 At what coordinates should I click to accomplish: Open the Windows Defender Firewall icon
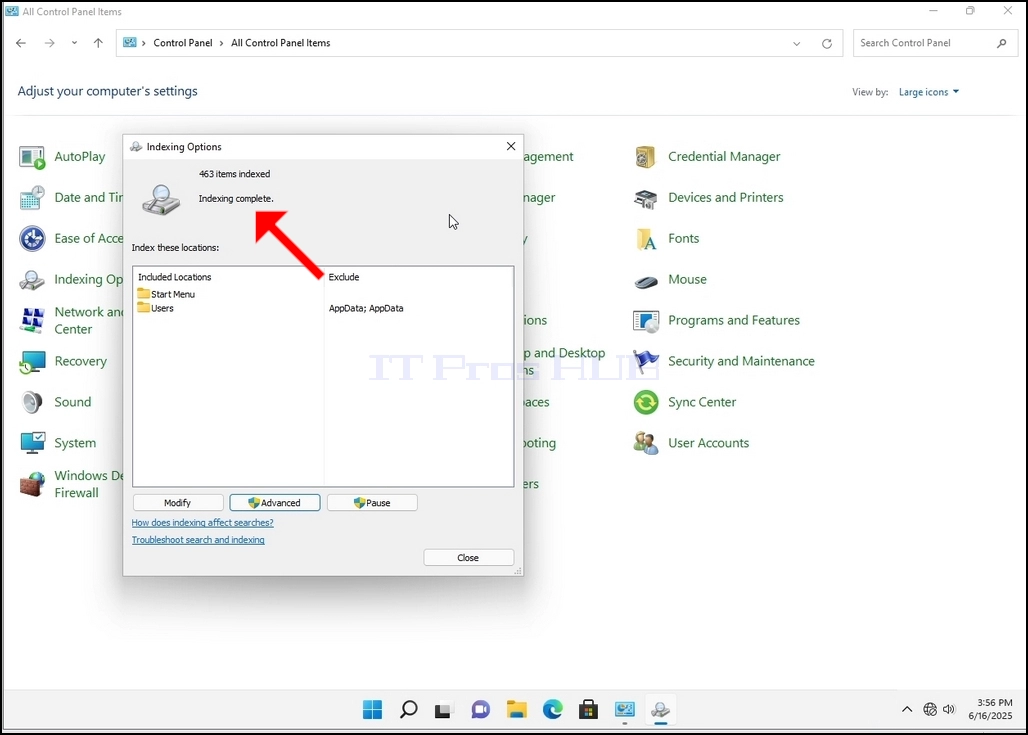click(x=32, y=485)
